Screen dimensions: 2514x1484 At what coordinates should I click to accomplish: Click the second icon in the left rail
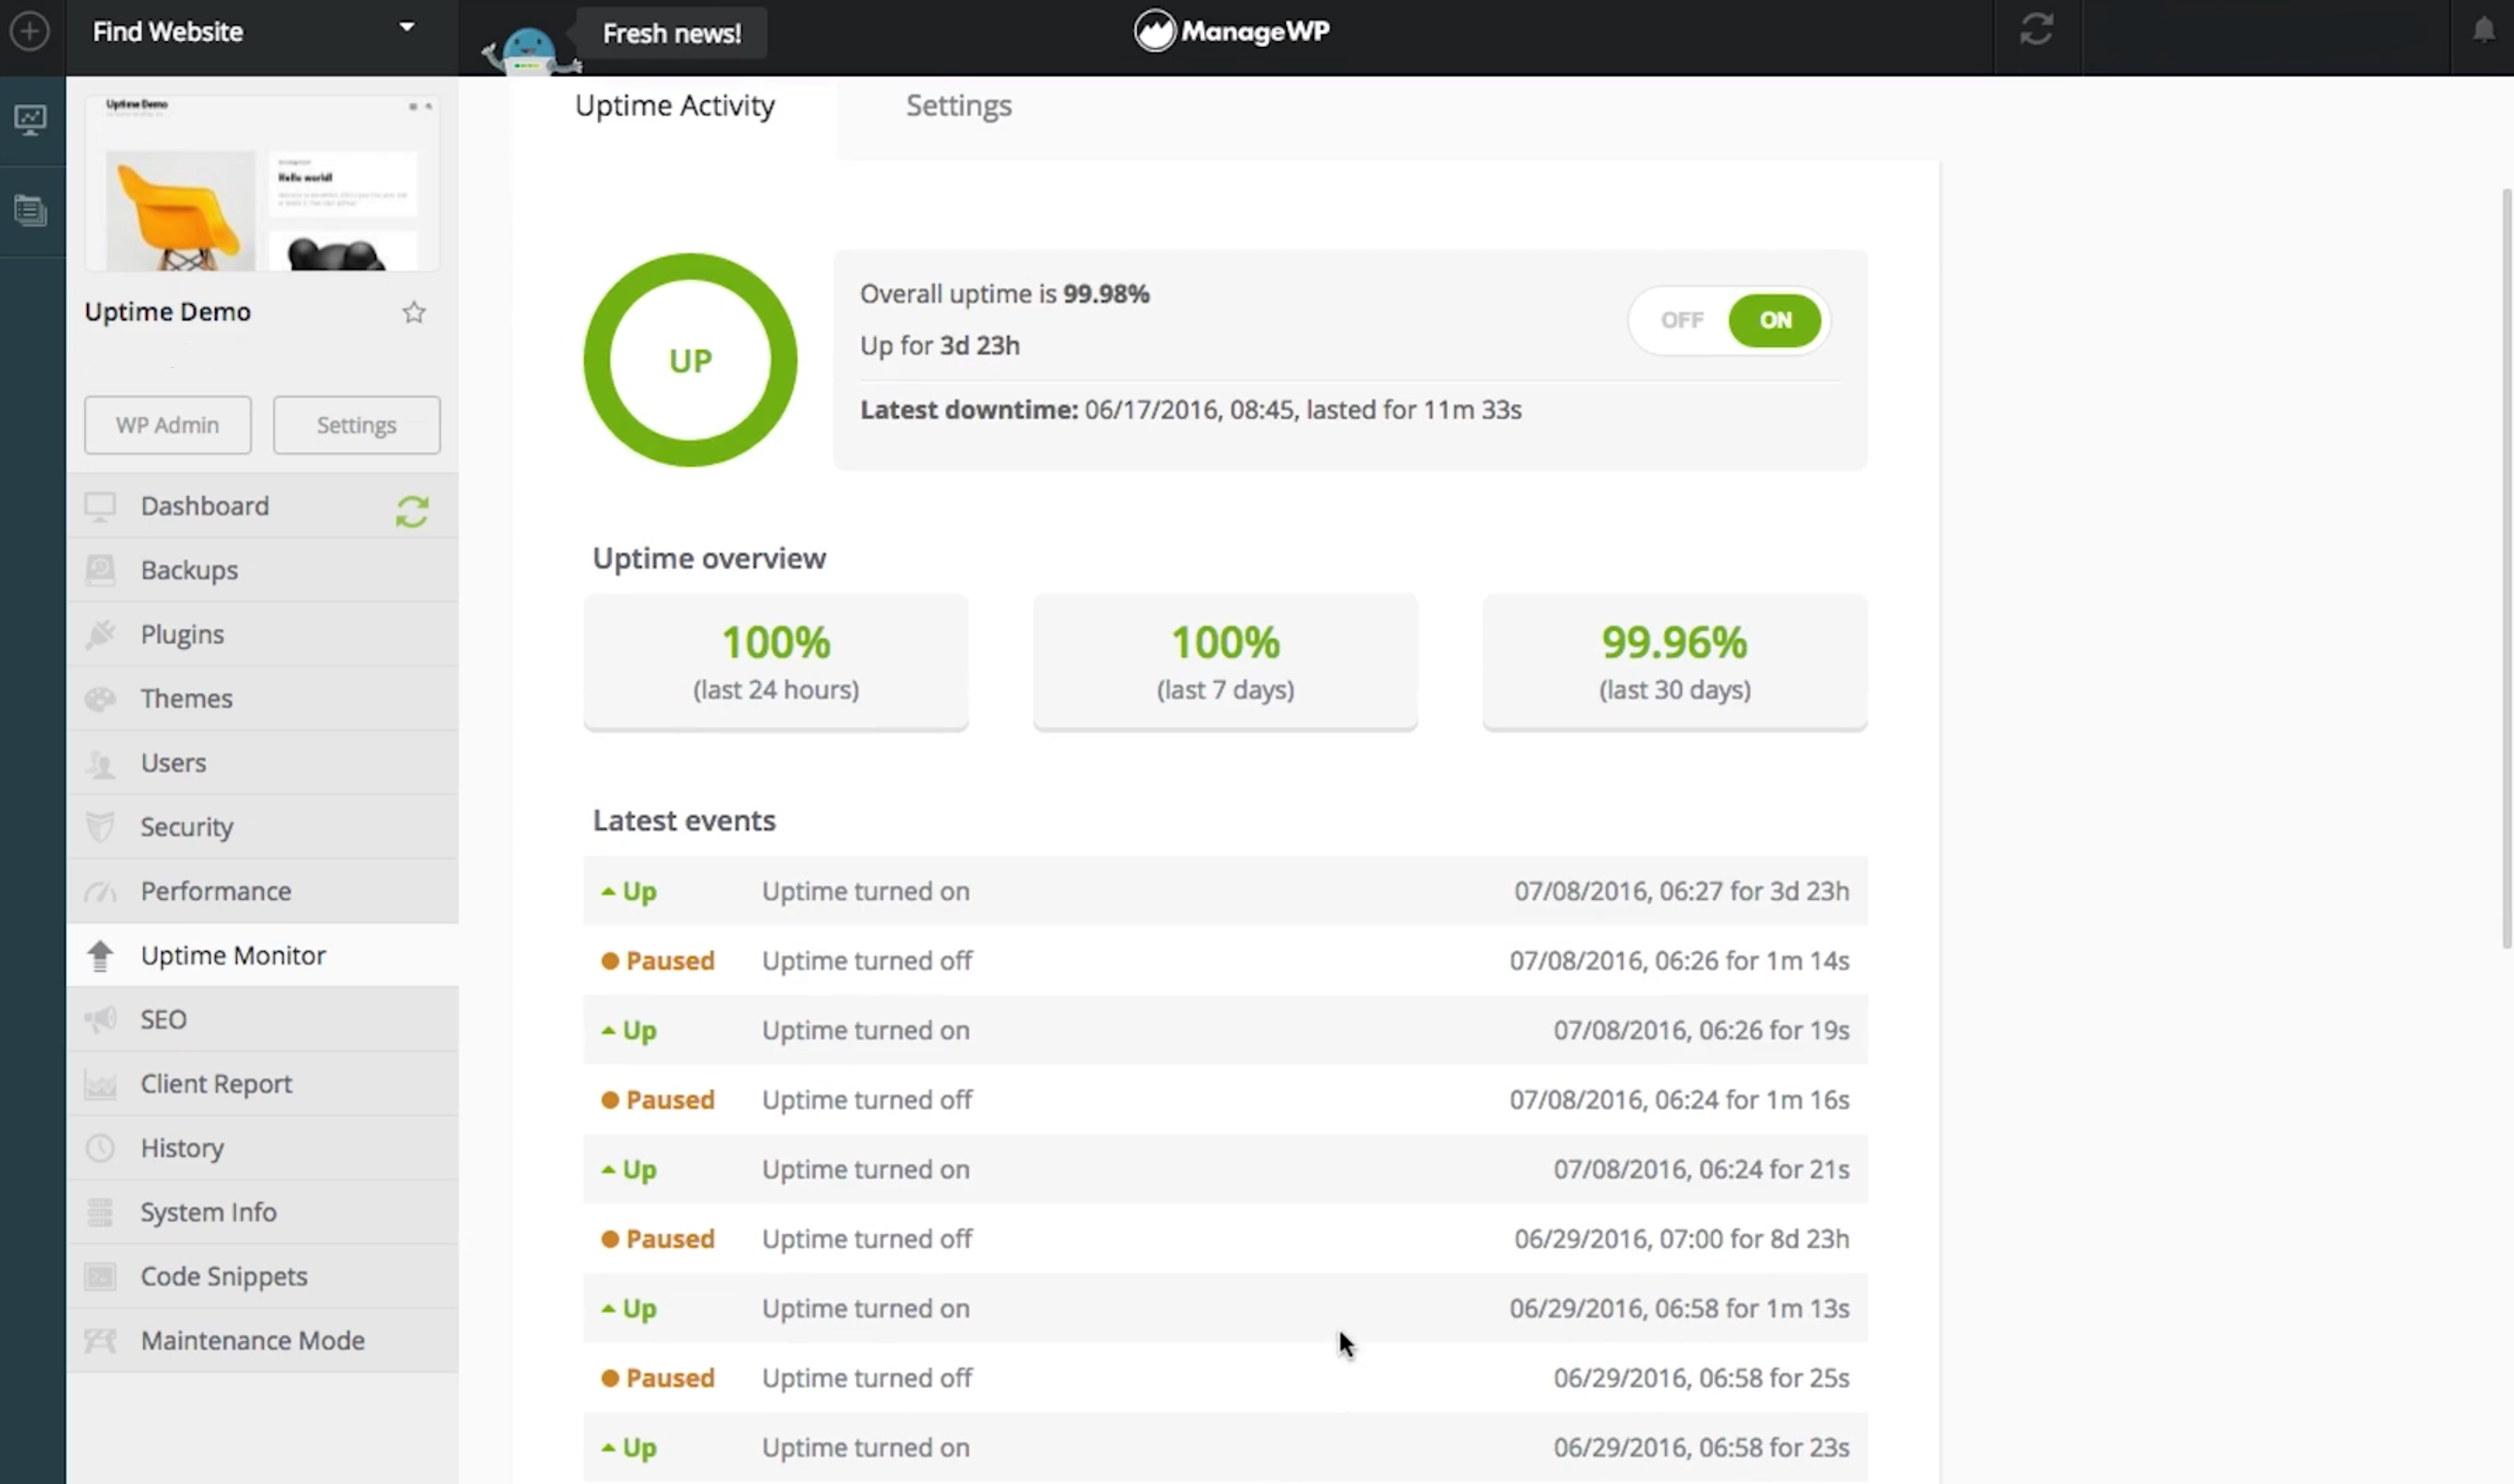coord(30,211)
